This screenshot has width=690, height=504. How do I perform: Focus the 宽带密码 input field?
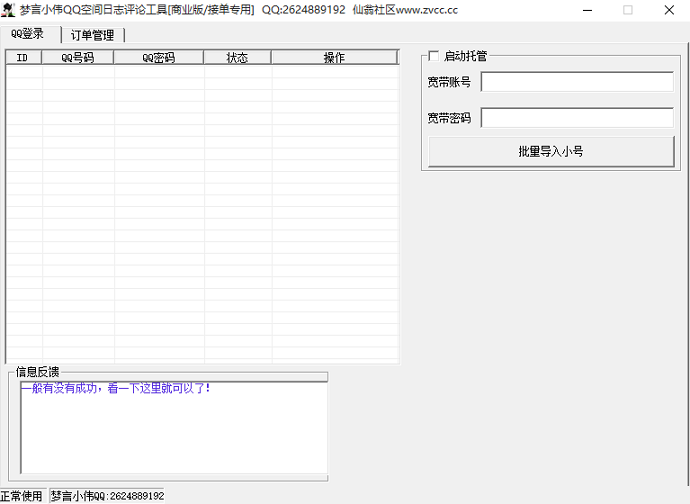click(577, 118)
